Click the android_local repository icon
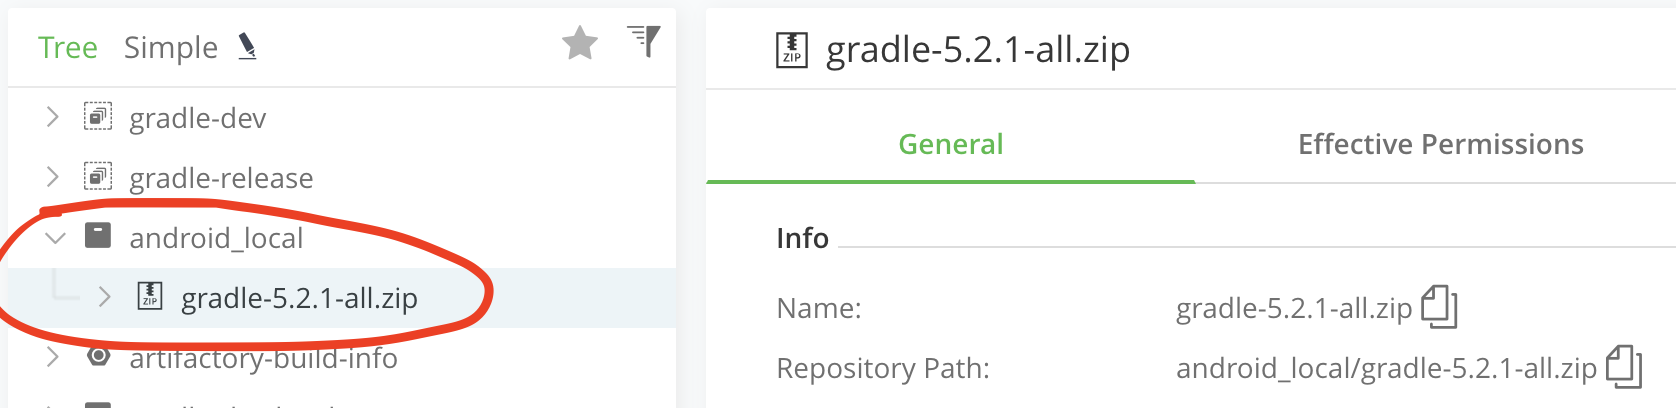 point(98,236)
